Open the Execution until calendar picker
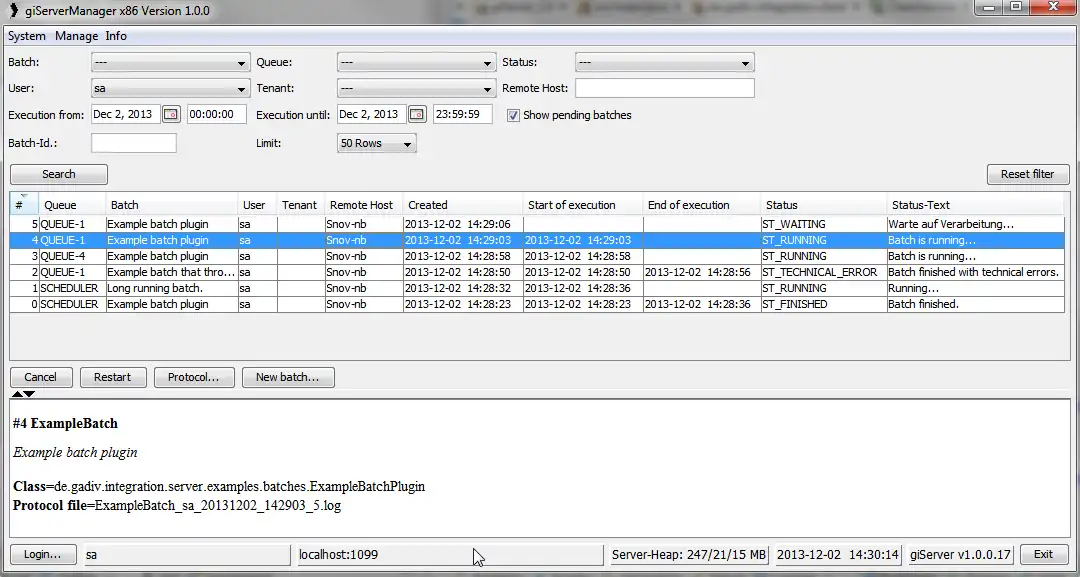1080x577 pixels. pyautogui.click(x=417, y=114)
